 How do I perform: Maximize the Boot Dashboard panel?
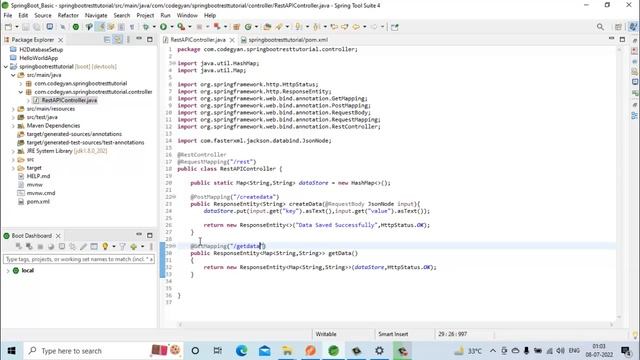click(x=150, y=236)
